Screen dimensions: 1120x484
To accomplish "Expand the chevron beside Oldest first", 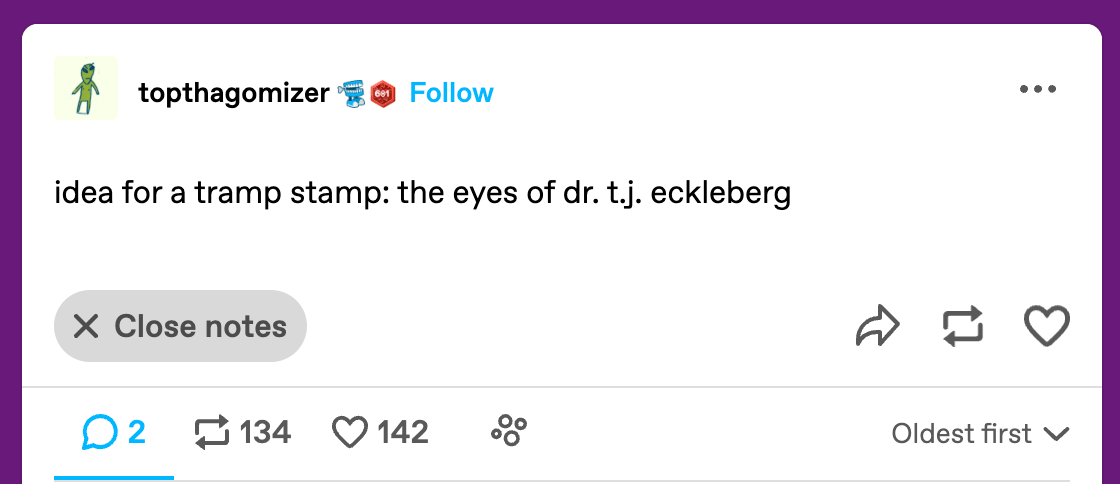I will (x=1056, y=434).
